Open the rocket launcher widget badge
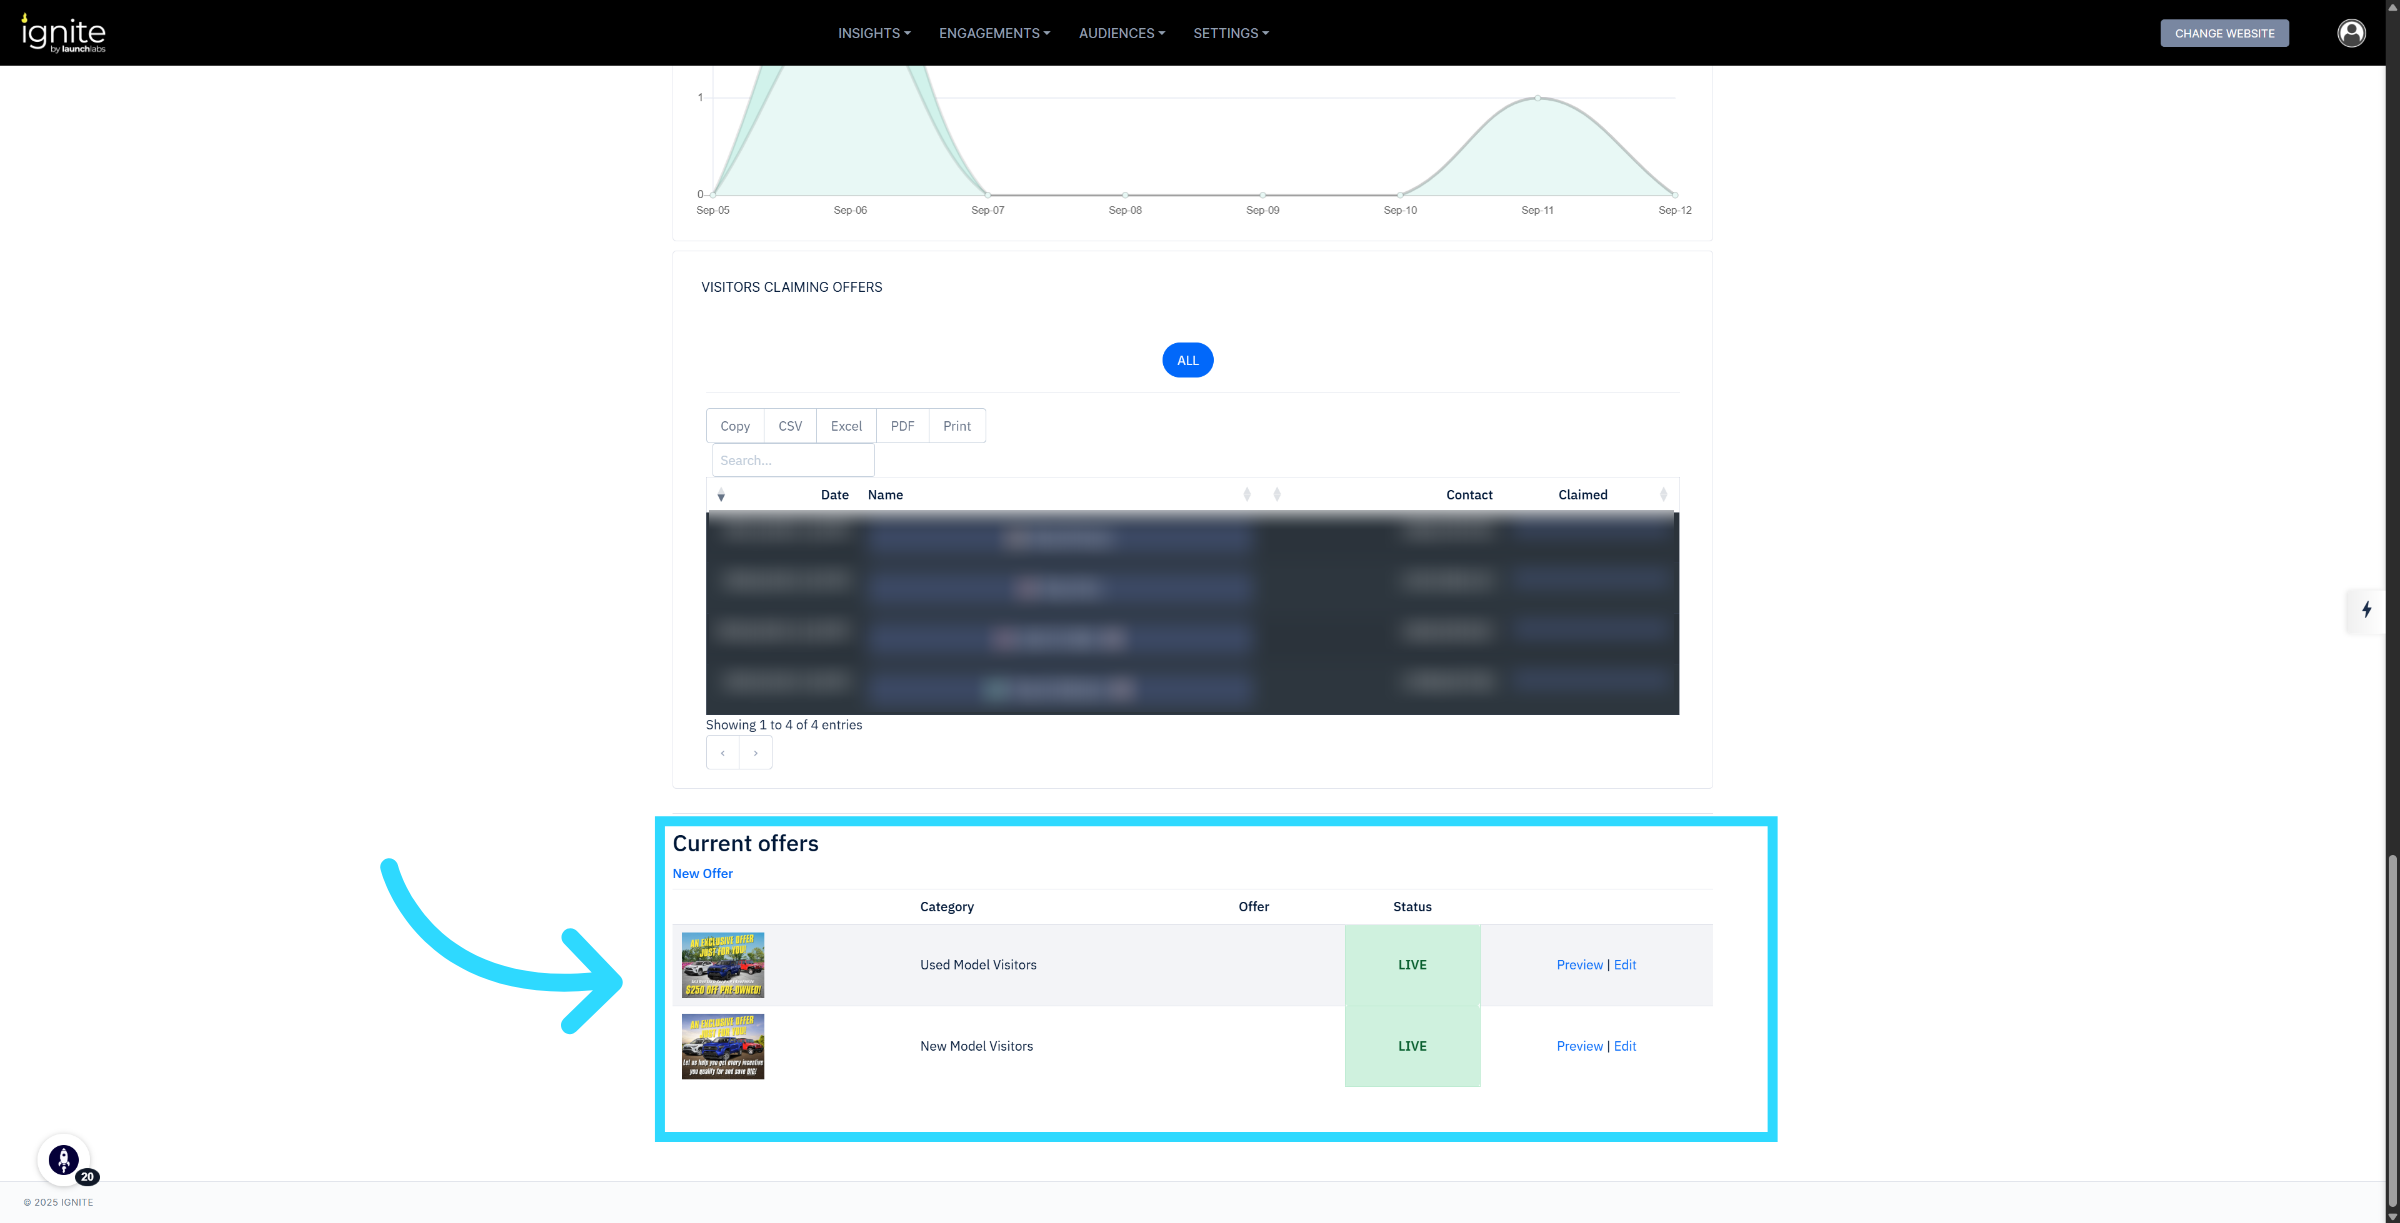The height and width of the screenshot is (1223, 2400). 64,1160
